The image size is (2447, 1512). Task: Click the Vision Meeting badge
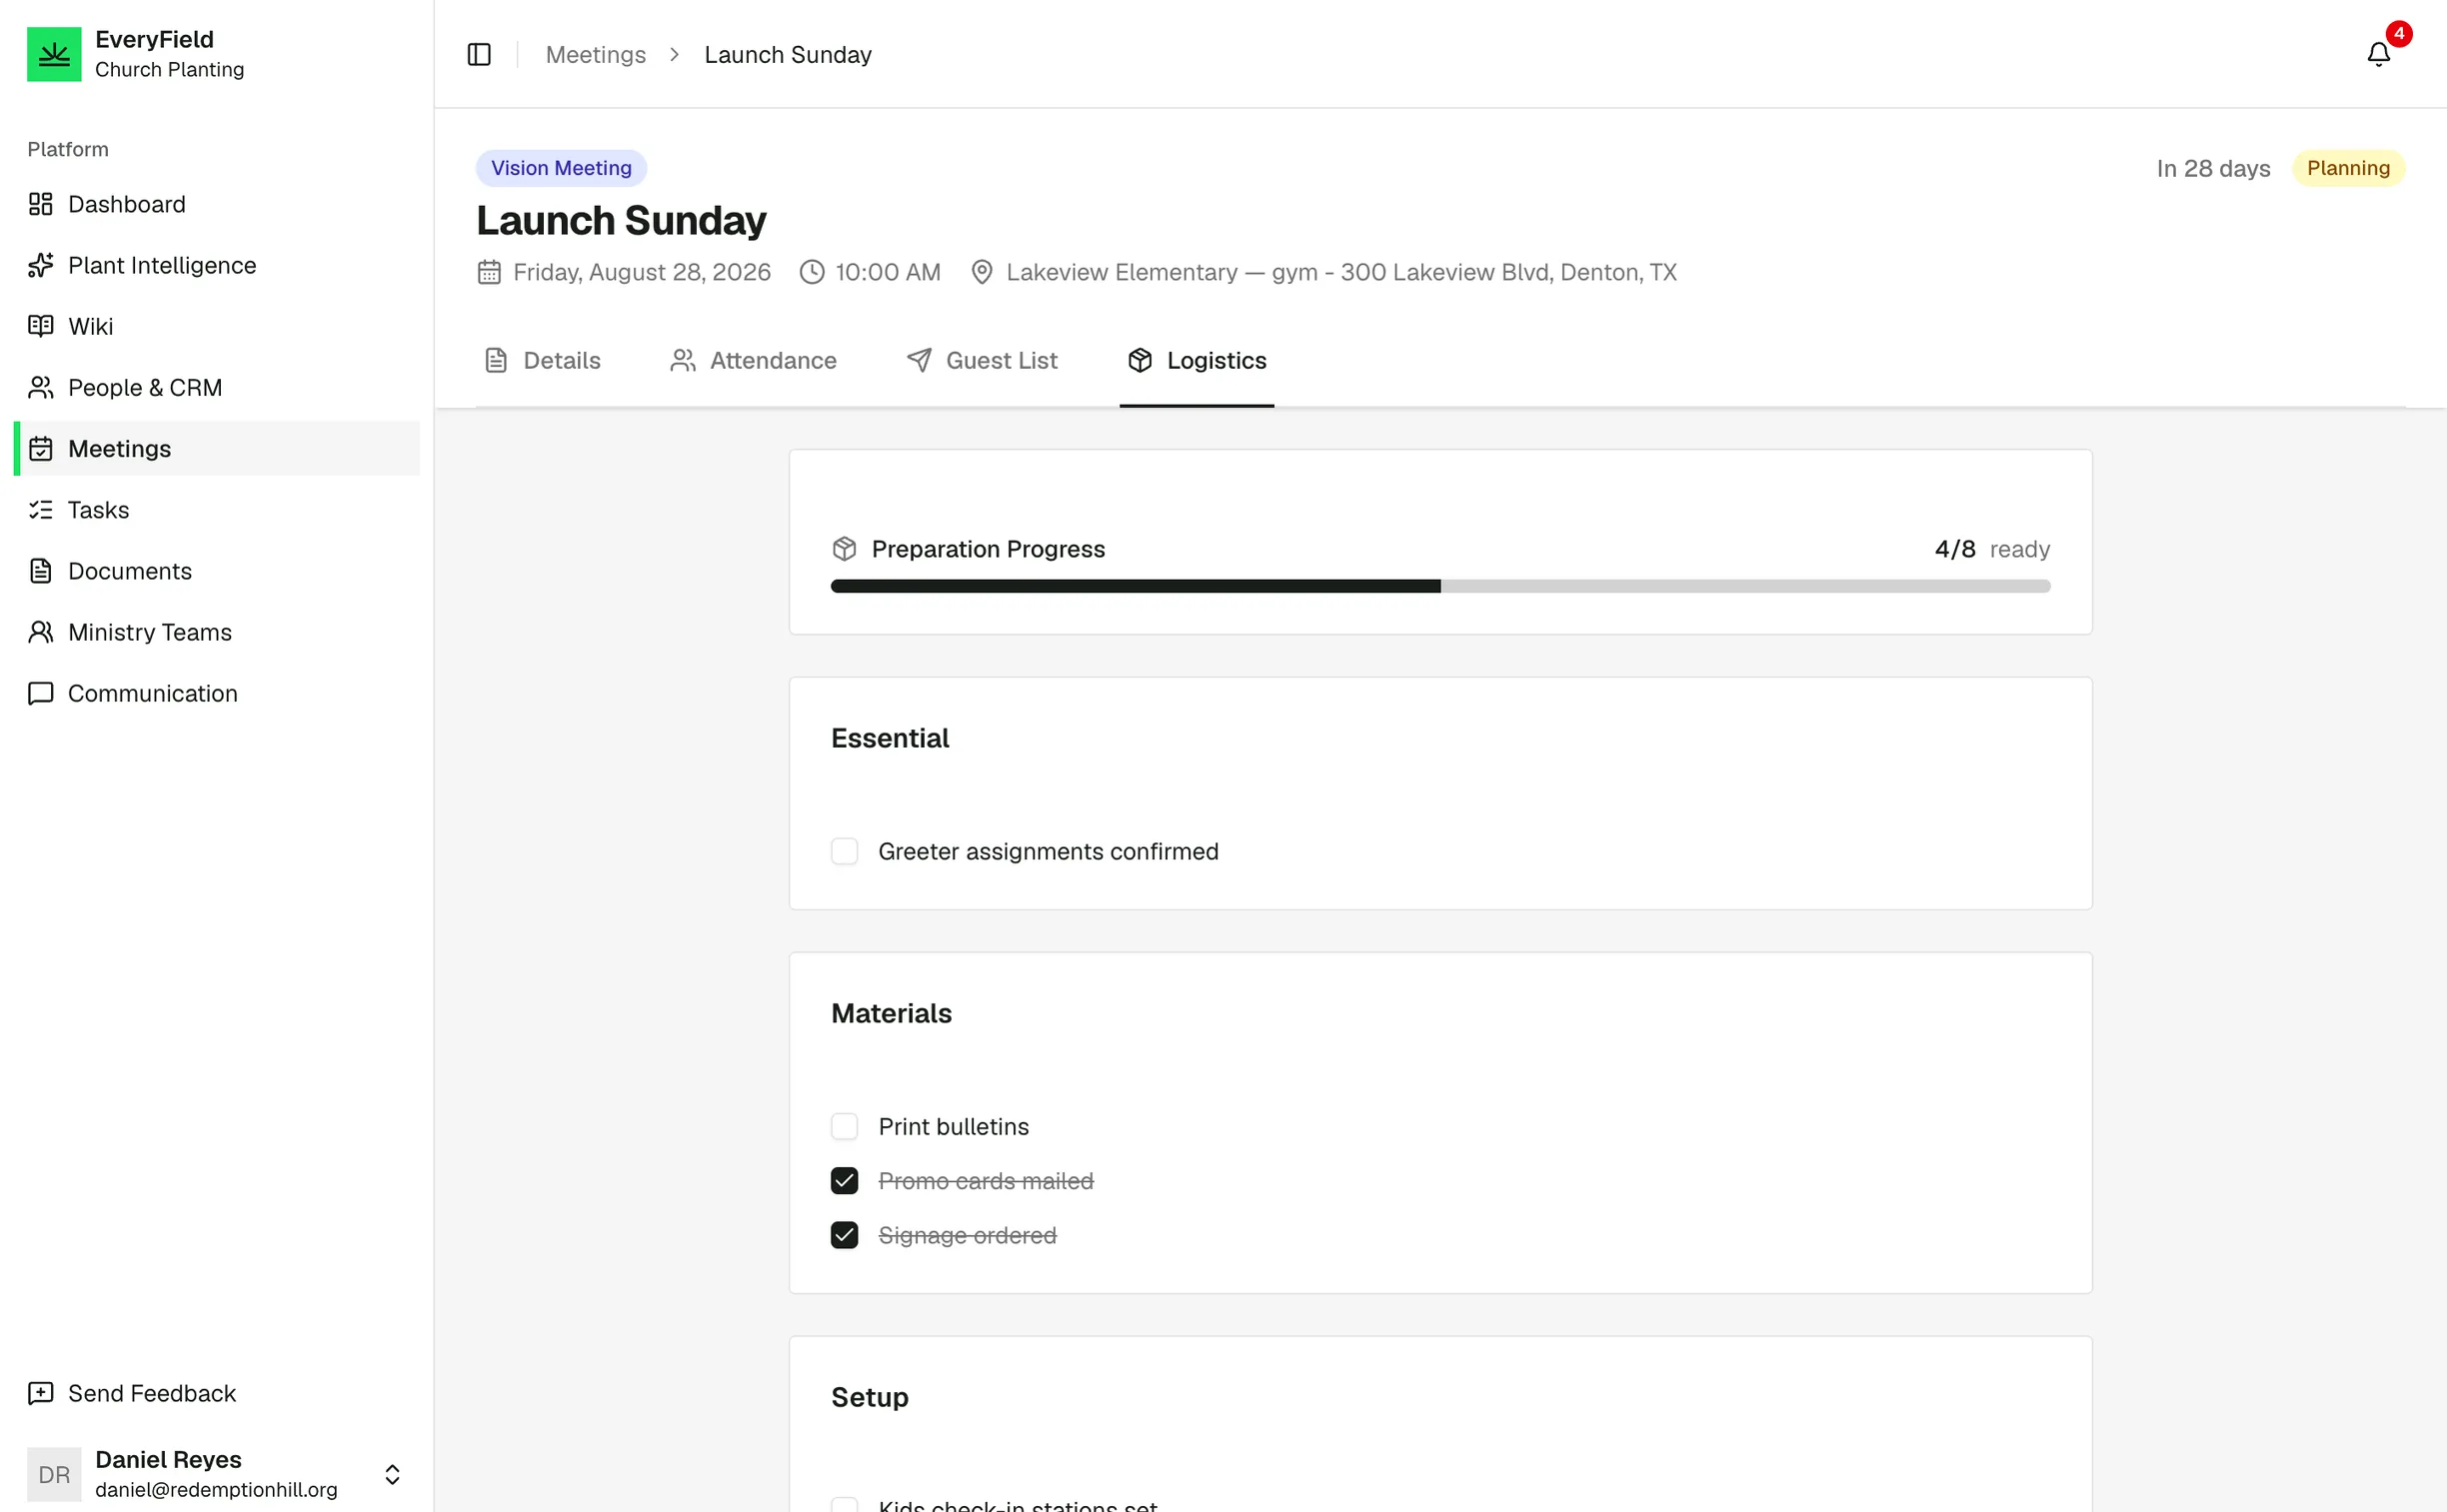(561, 168)
